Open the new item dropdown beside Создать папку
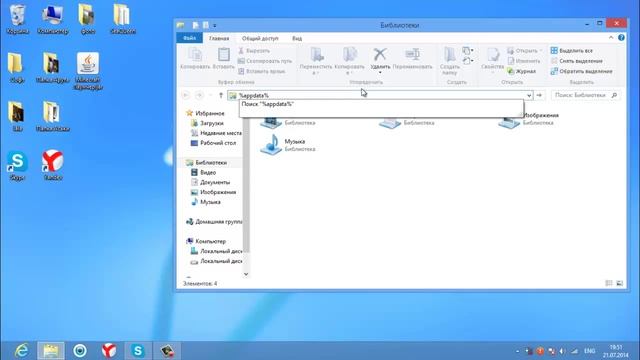The image size is (640, 360). pyautogui.click(x=468, y=51)
